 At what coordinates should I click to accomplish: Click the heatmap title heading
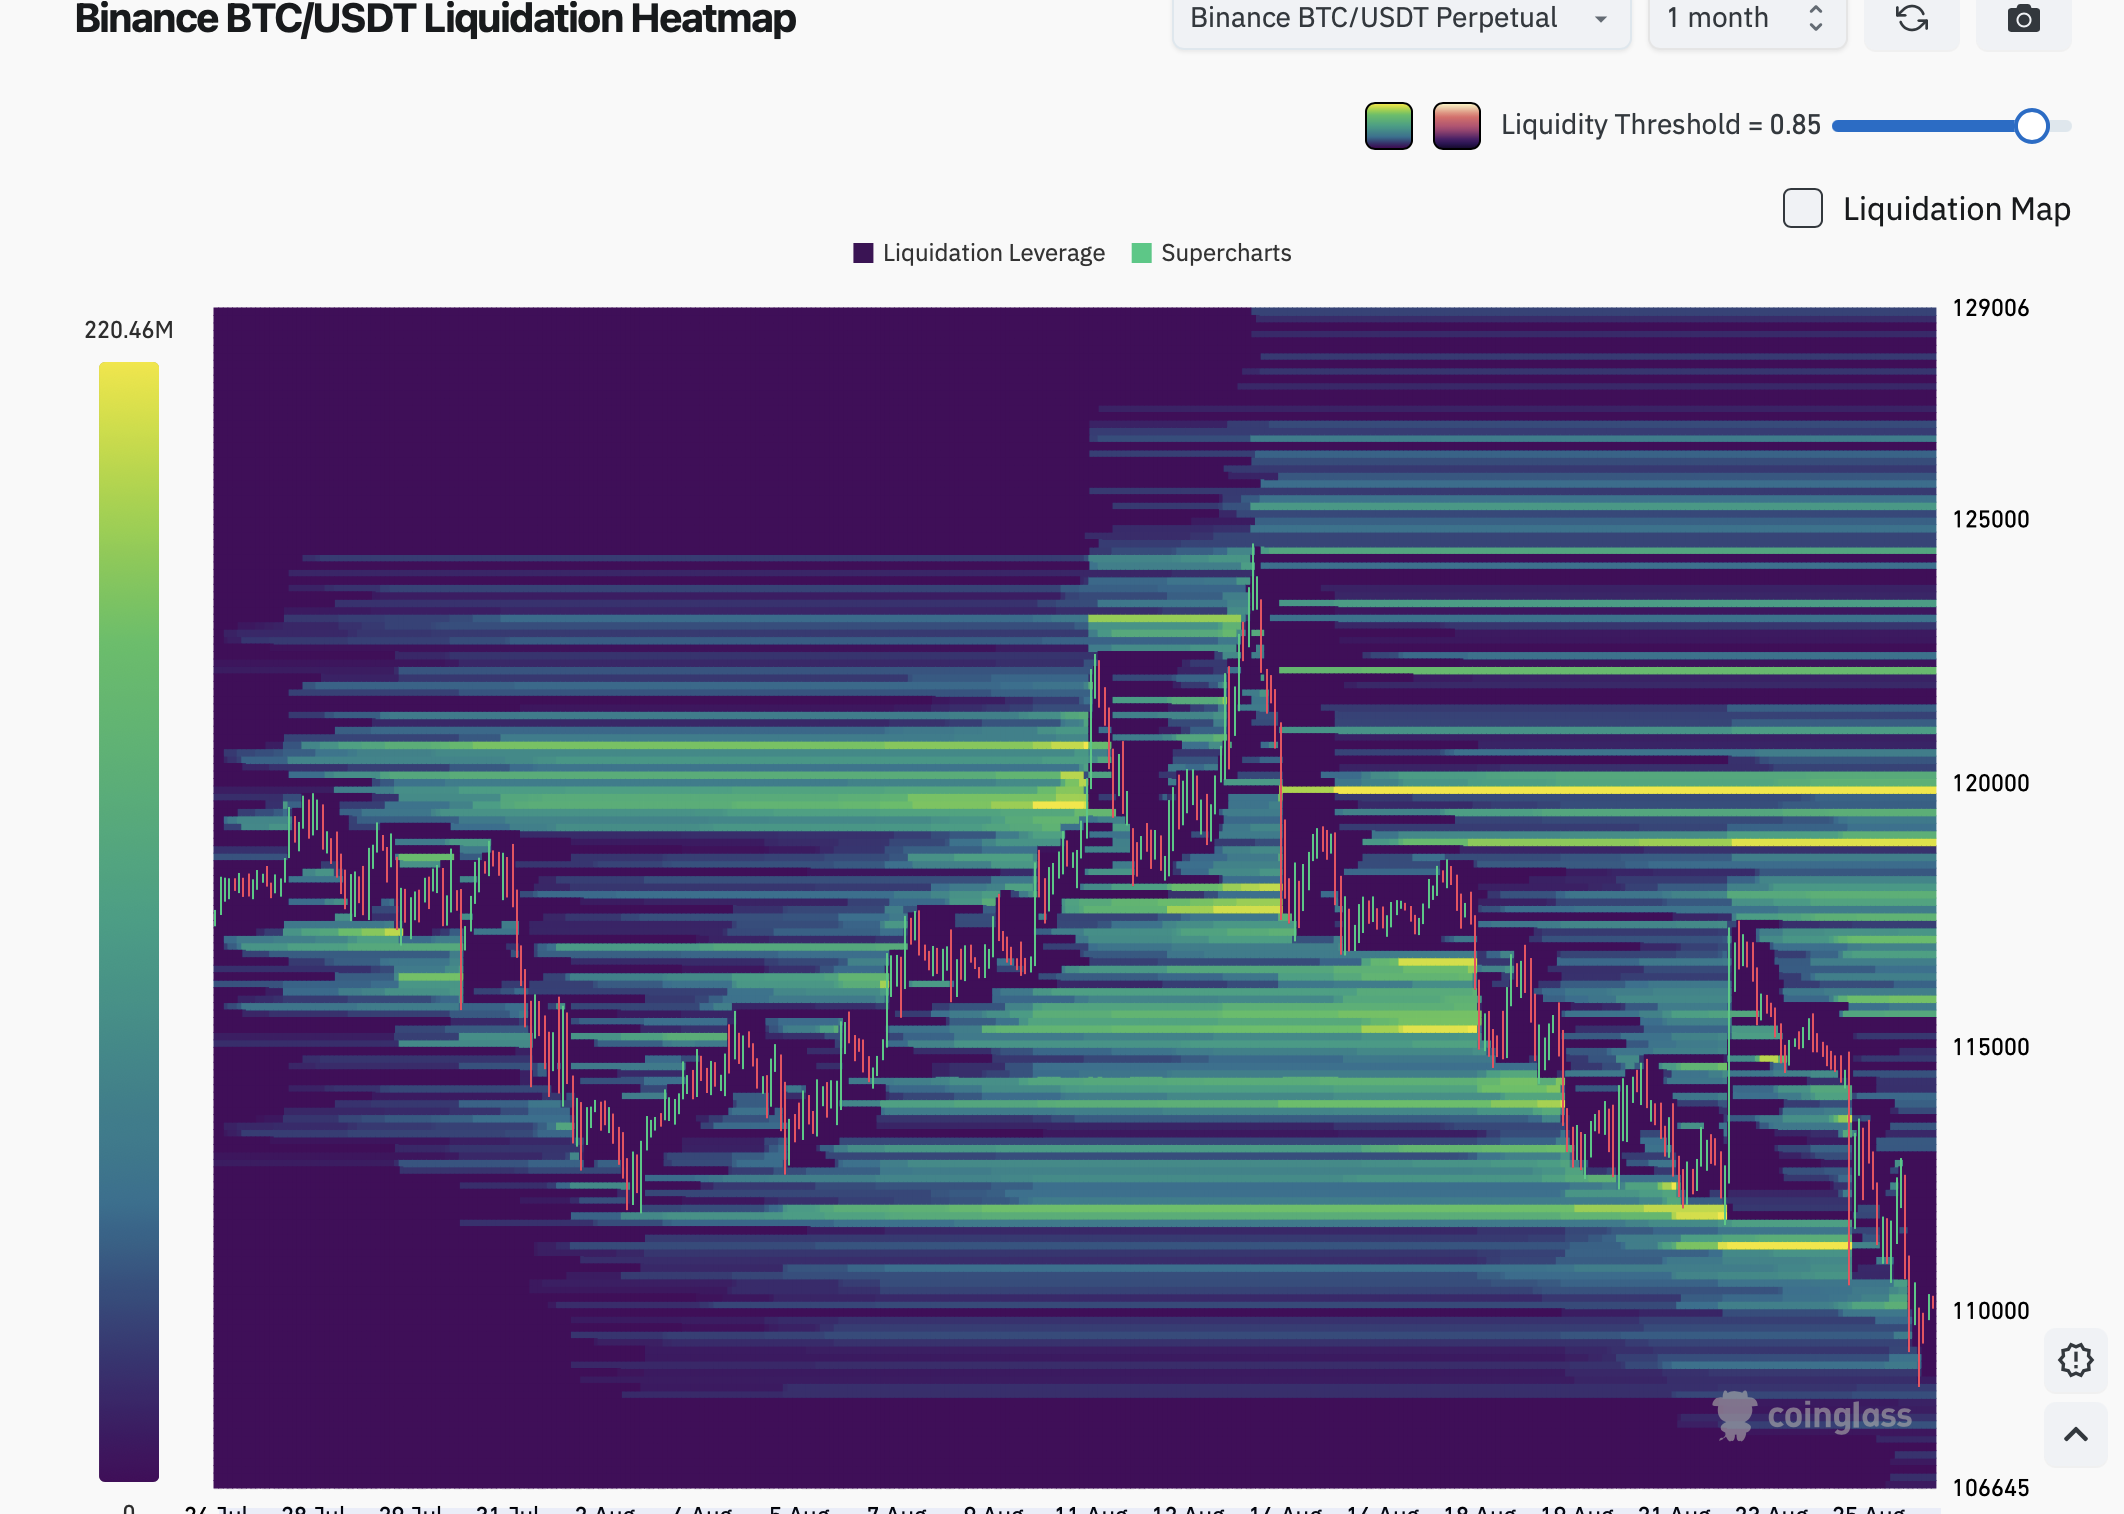(435, 19)
